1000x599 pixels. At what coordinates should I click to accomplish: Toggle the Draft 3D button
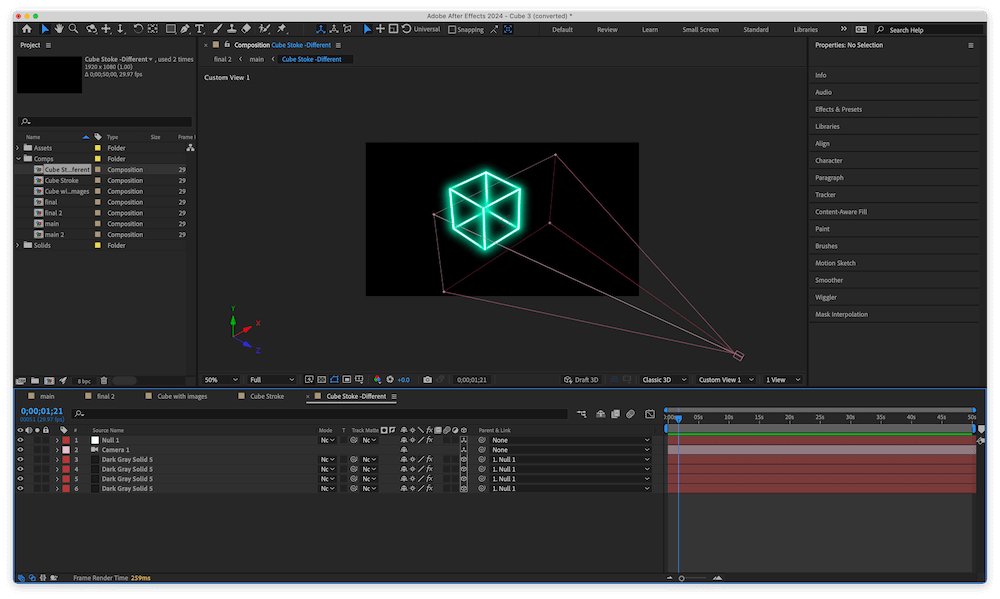pos(581,380)
